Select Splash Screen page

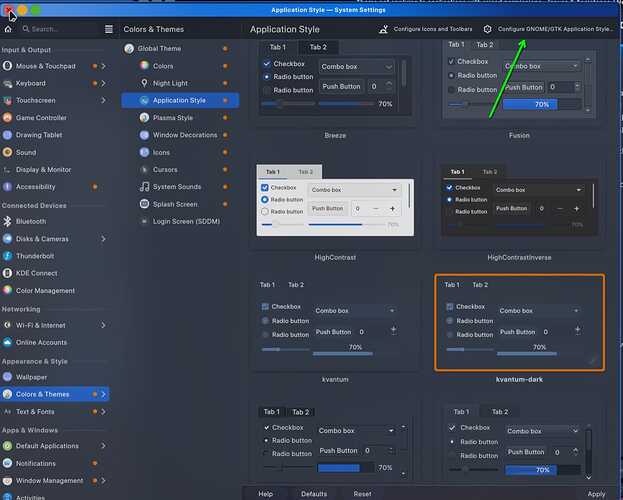click(x=180, y=204)
